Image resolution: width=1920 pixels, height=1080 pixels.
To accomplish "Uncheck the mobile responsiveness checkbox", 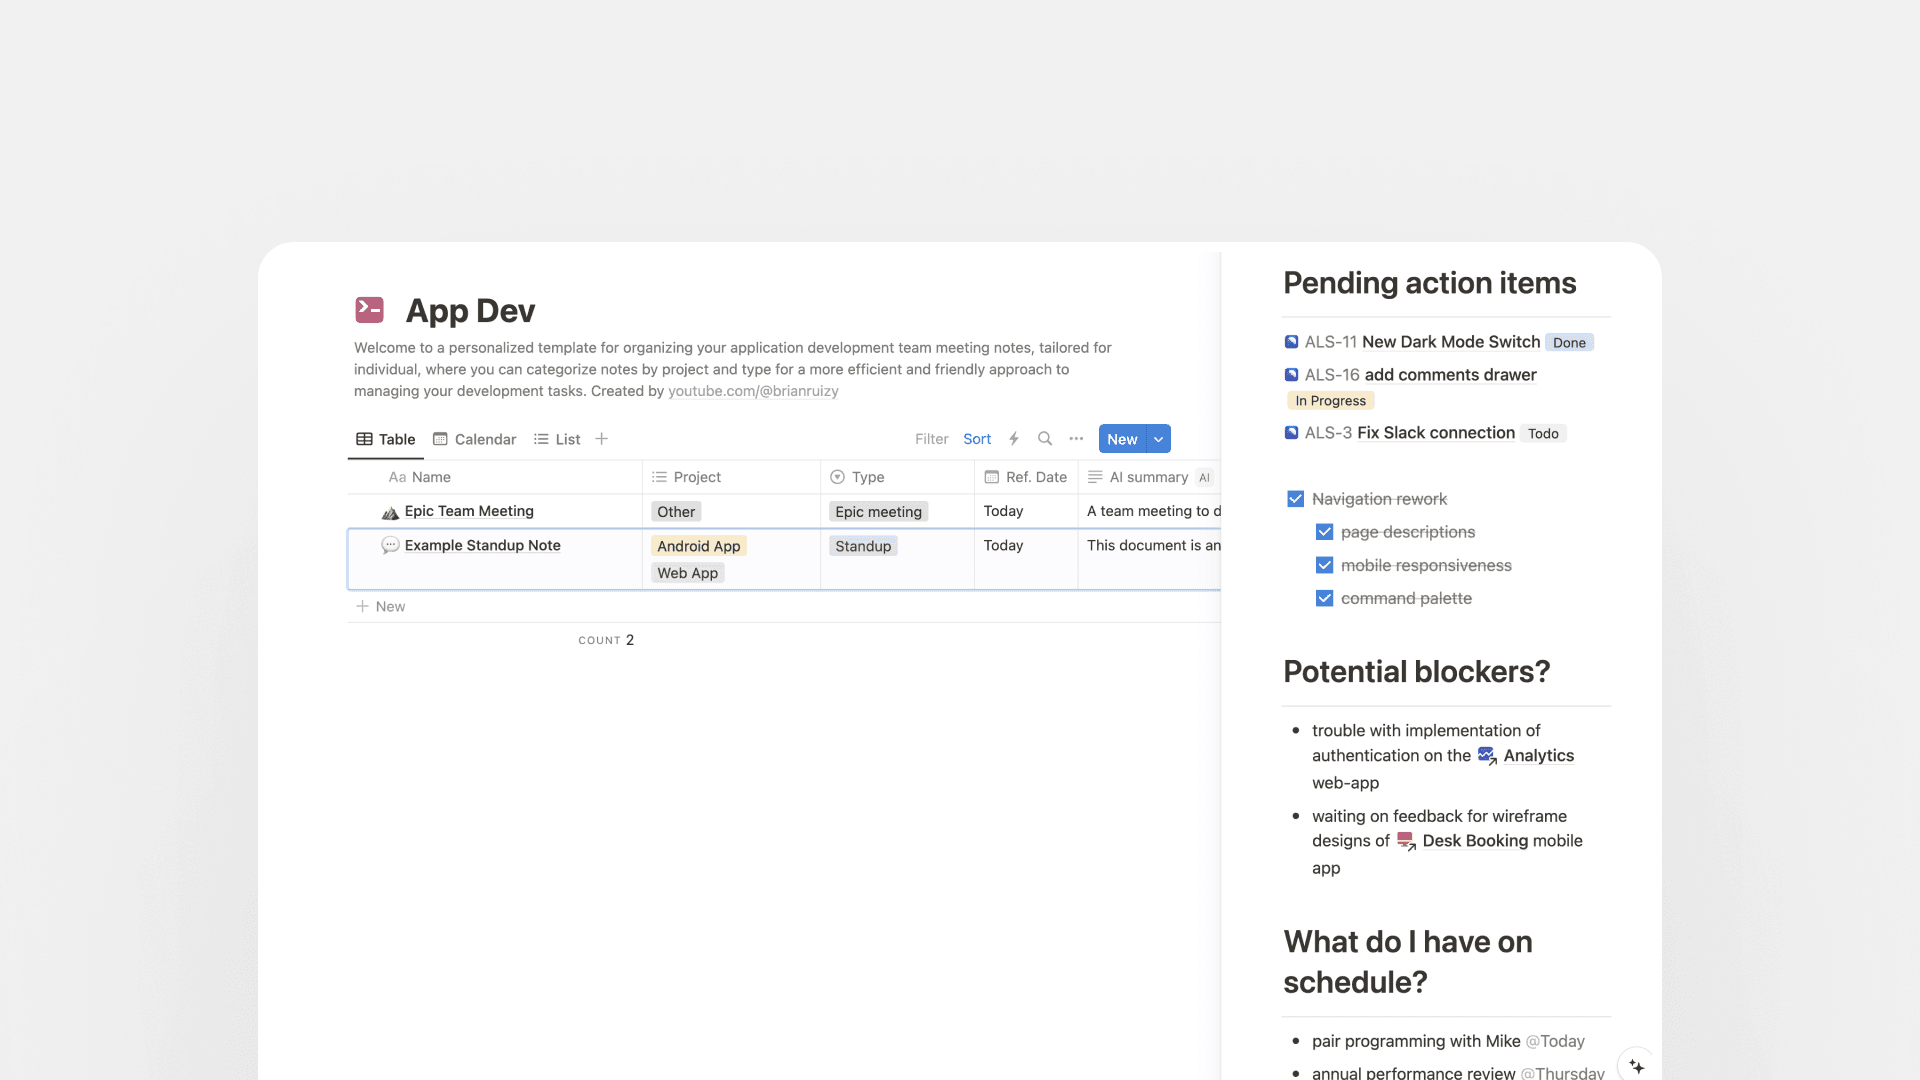I will pos(1324,565).
